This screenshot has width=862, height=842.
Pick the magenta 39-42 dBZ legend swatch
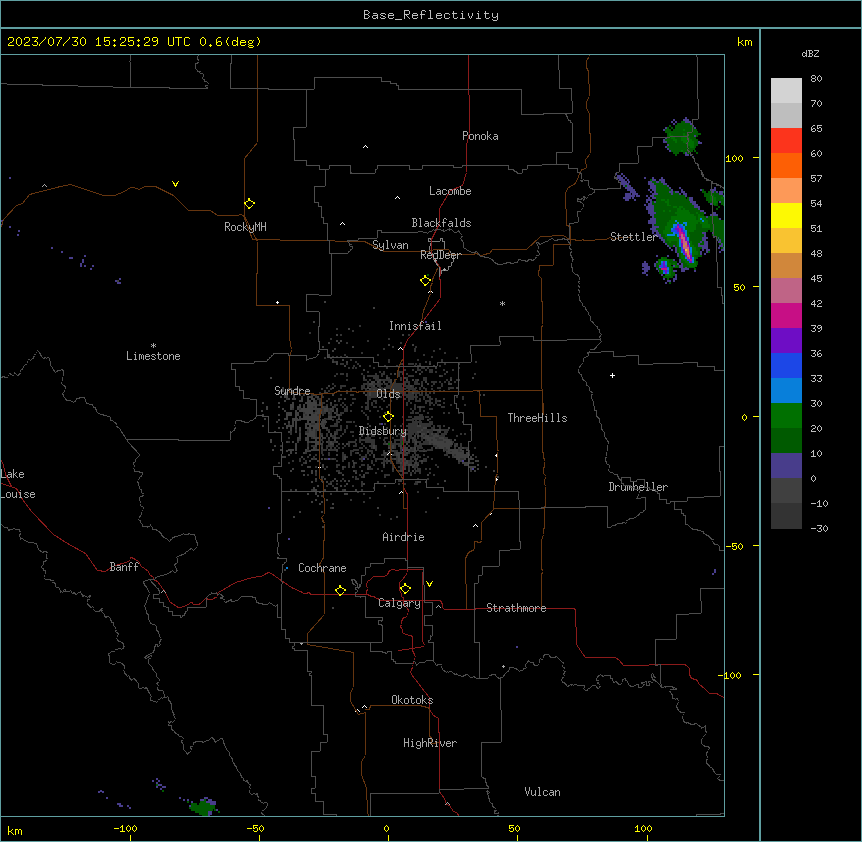[786, 315]
